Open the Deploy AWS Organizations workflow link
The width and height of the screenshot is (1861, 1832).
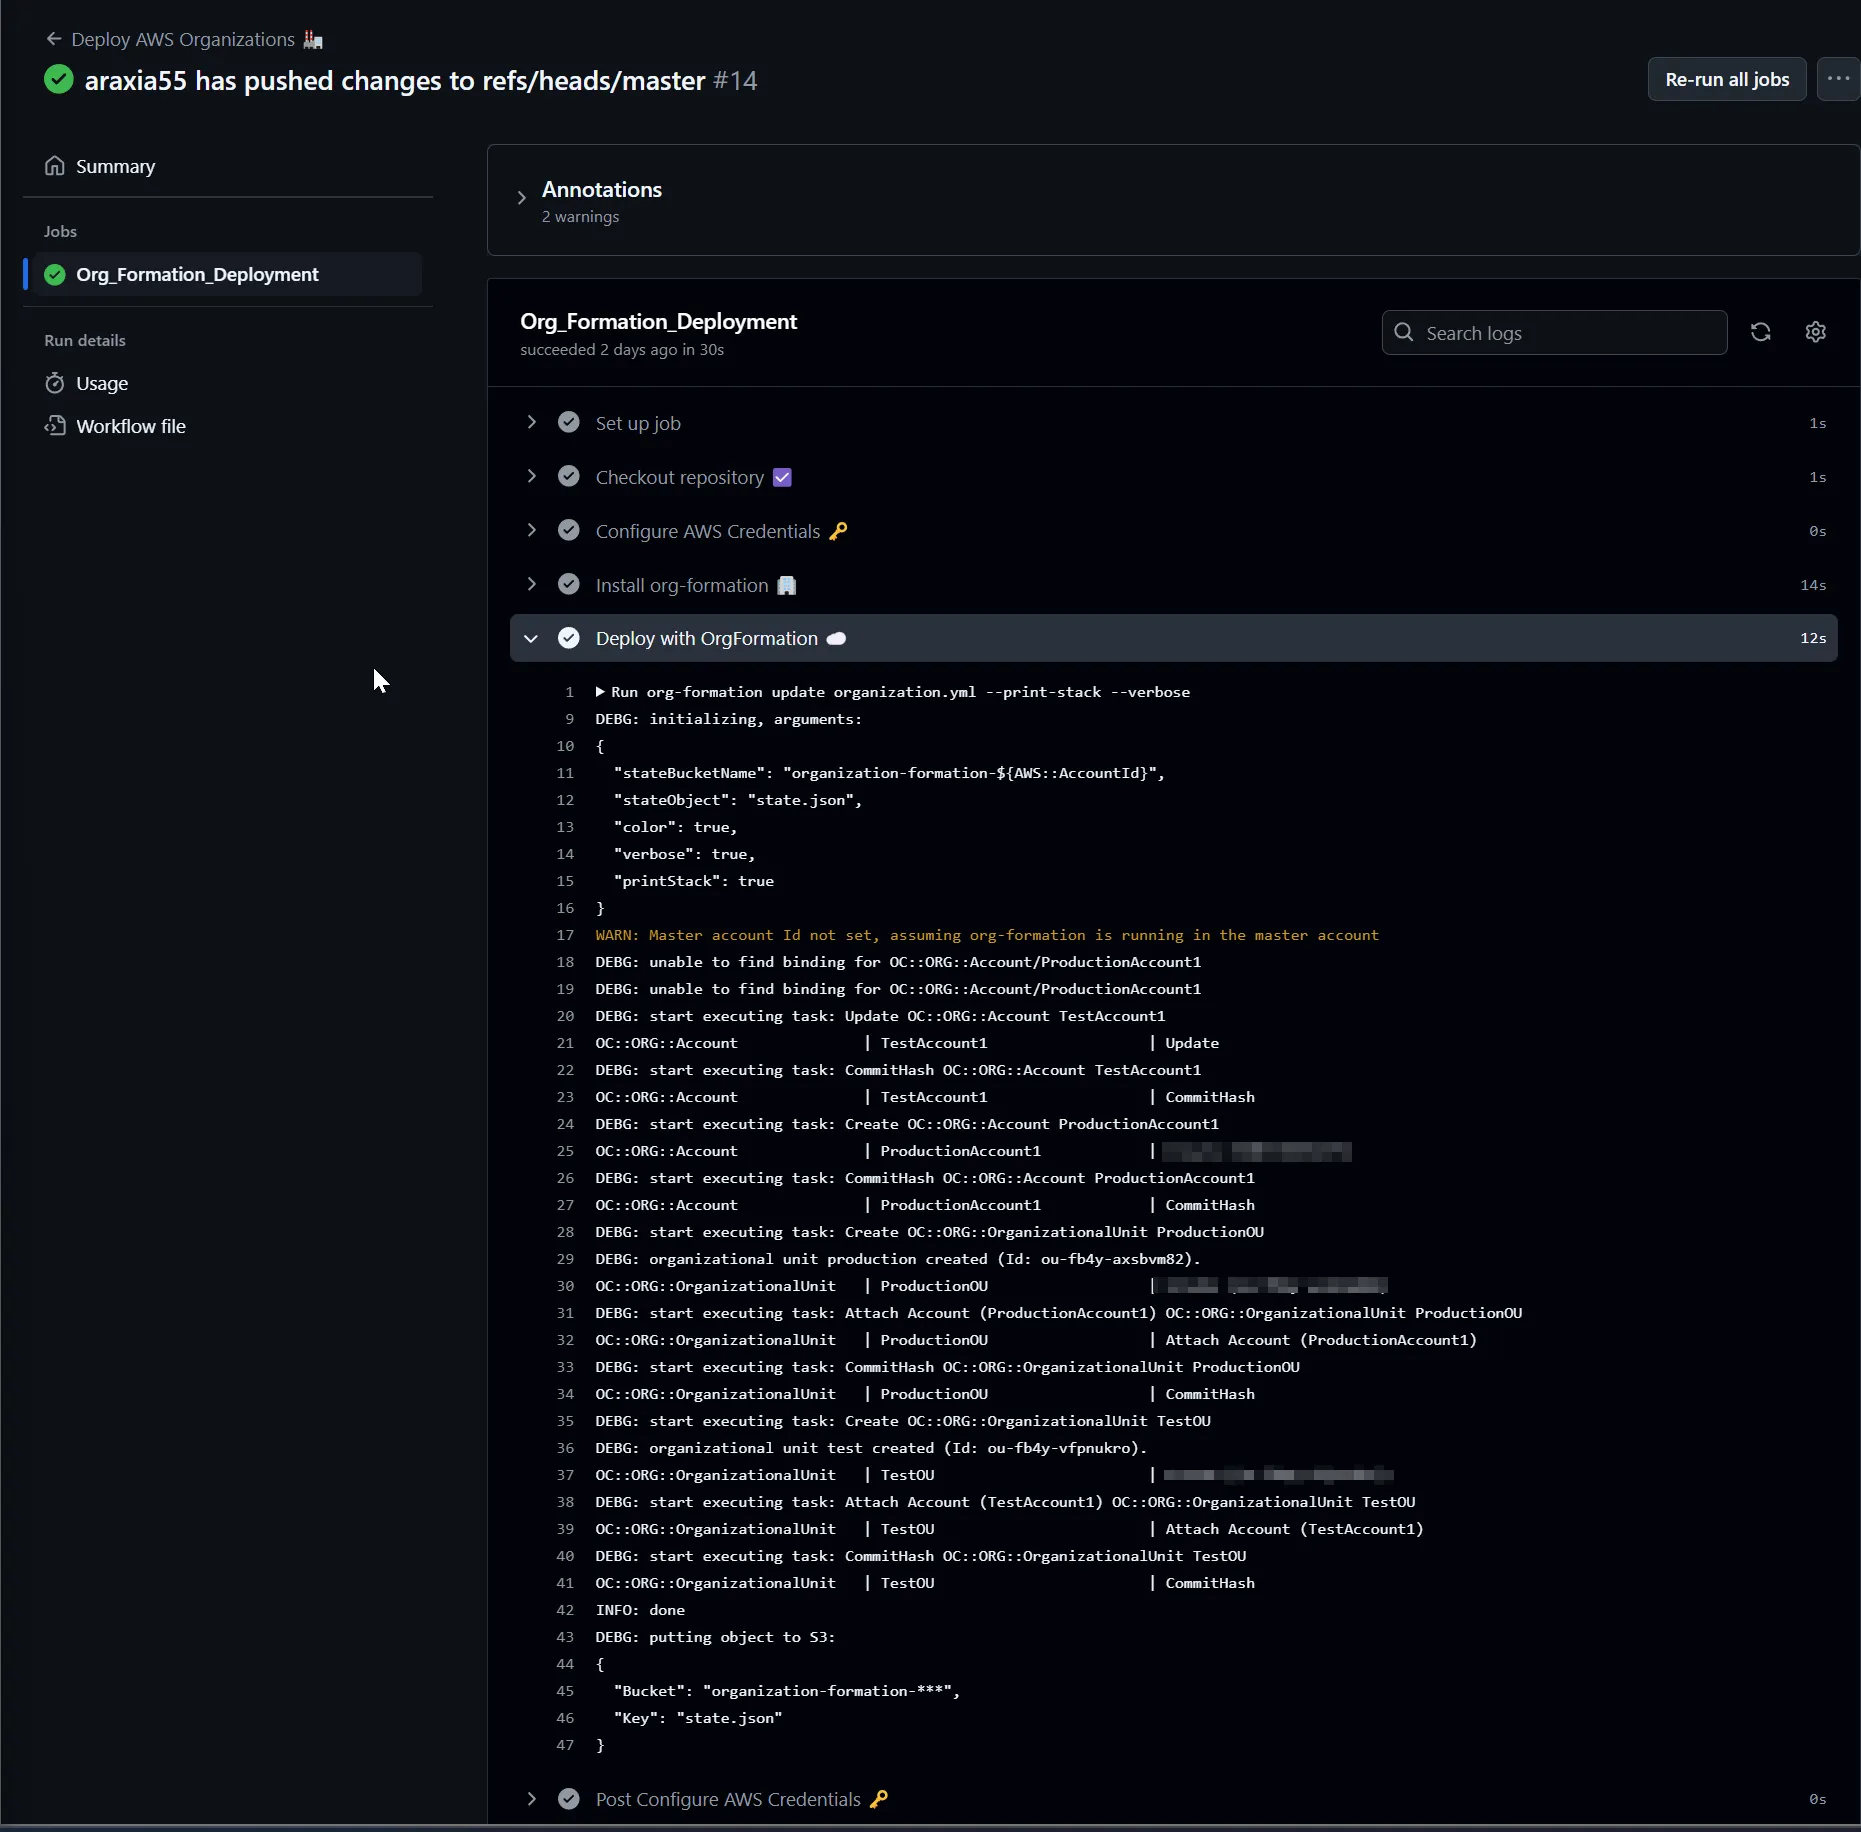coord(183,39)
